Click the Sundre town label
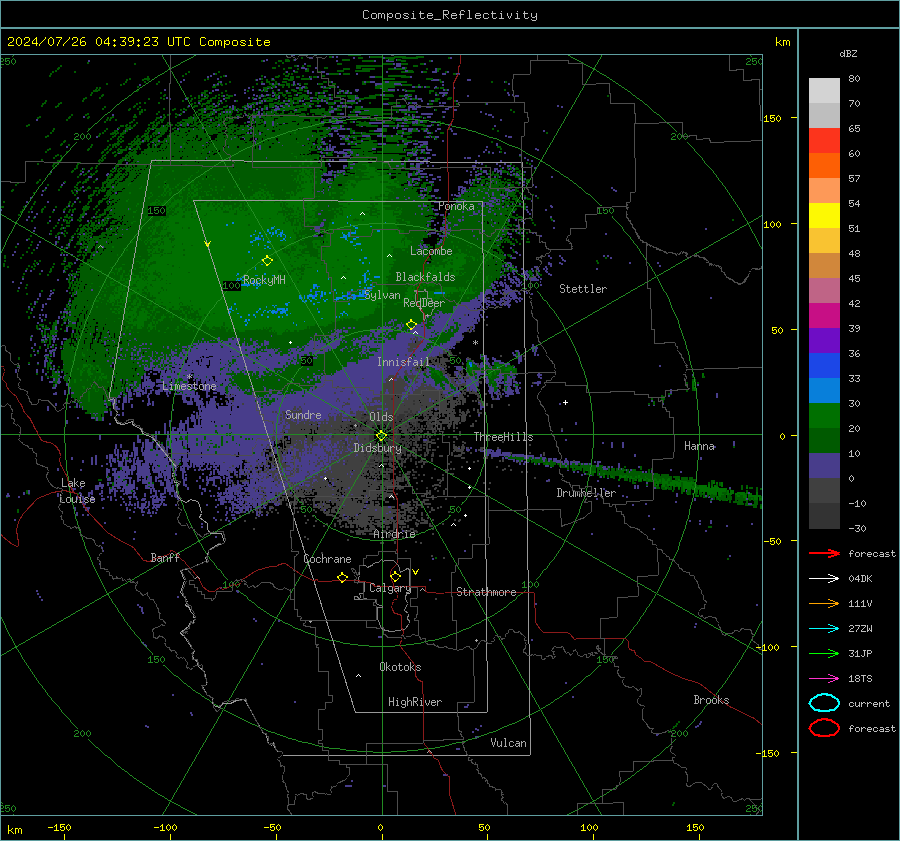The image size is (900, 841). [x=303, y=414]
